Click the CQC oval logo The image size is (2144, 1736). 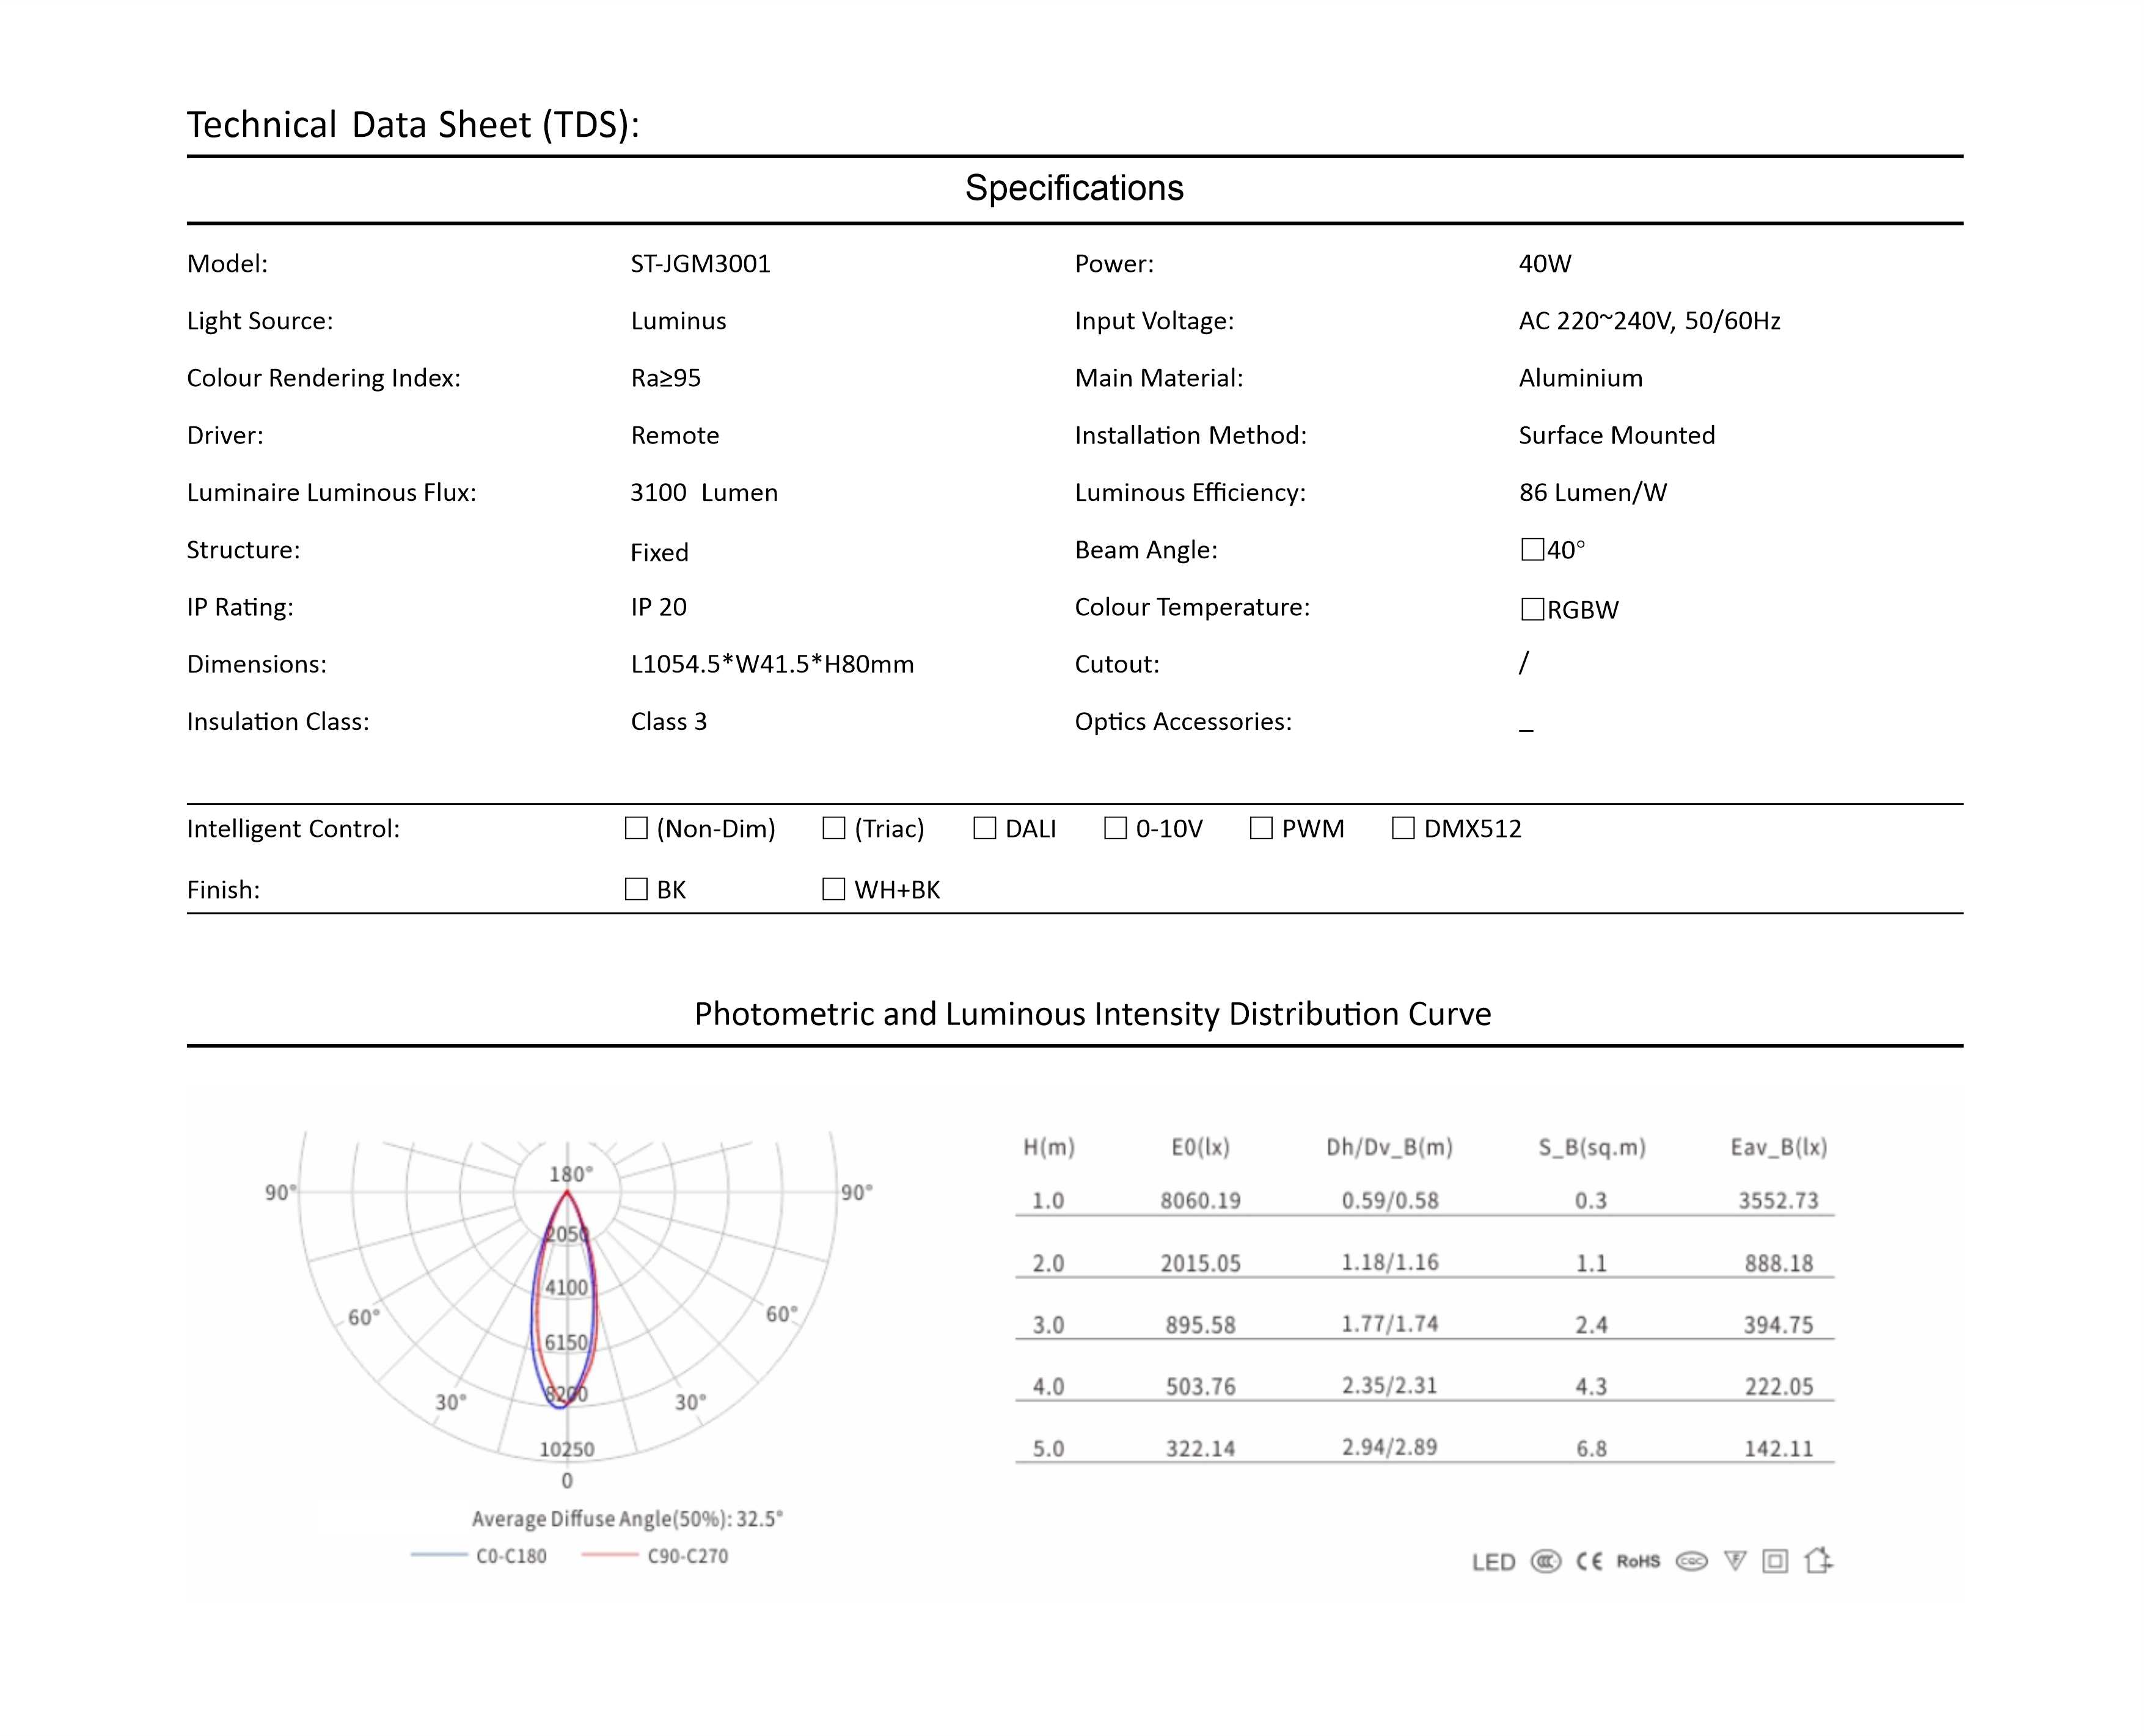(x=1691, y=1561)
